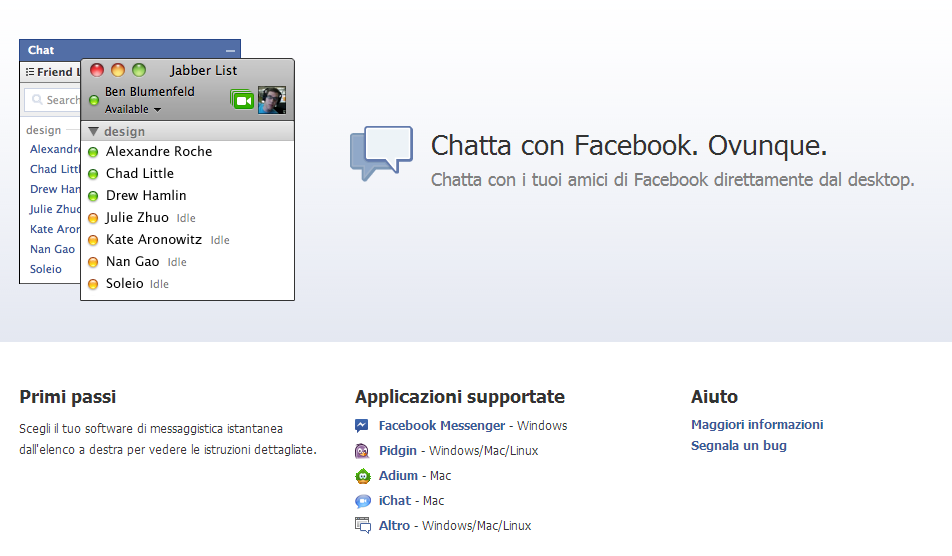Click the green status dot beside Alexandre Roche
The image size is (952, 556).
point(93,152)
